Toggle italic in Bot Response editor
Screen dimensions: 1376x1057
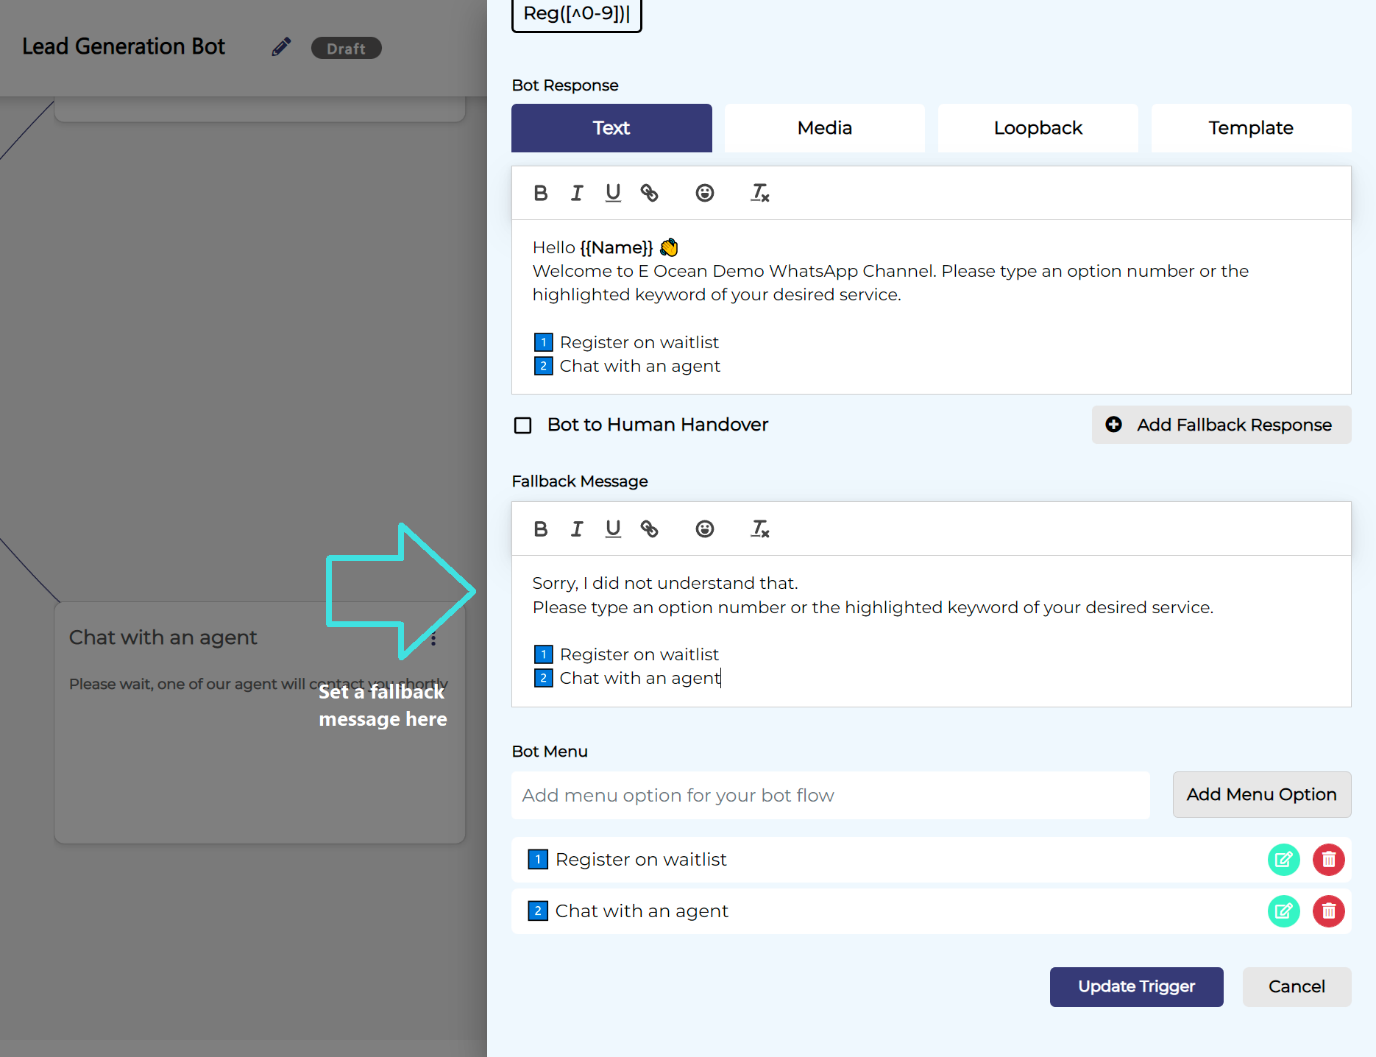[x=577, y=193]
